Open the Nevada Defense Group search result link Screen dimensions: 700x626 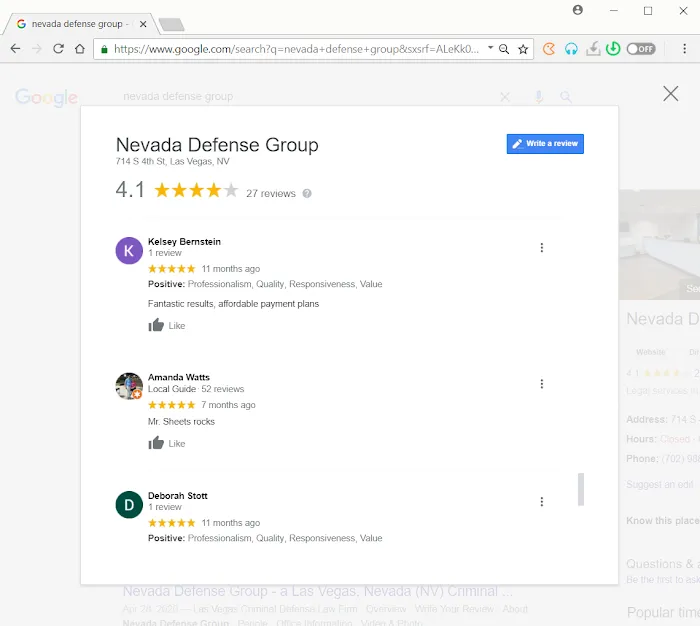tap(318, 591)
